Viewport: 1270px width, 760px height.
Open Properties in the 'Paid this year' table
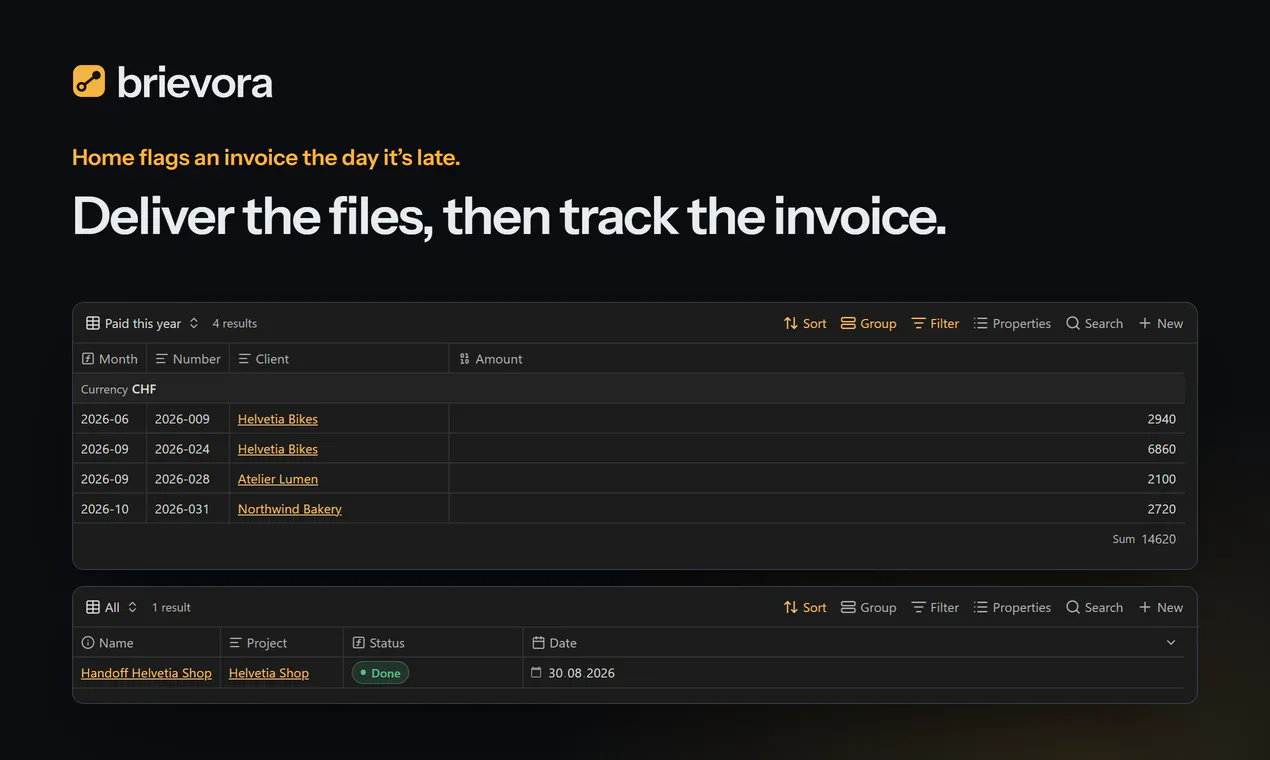coord(1012,324)
